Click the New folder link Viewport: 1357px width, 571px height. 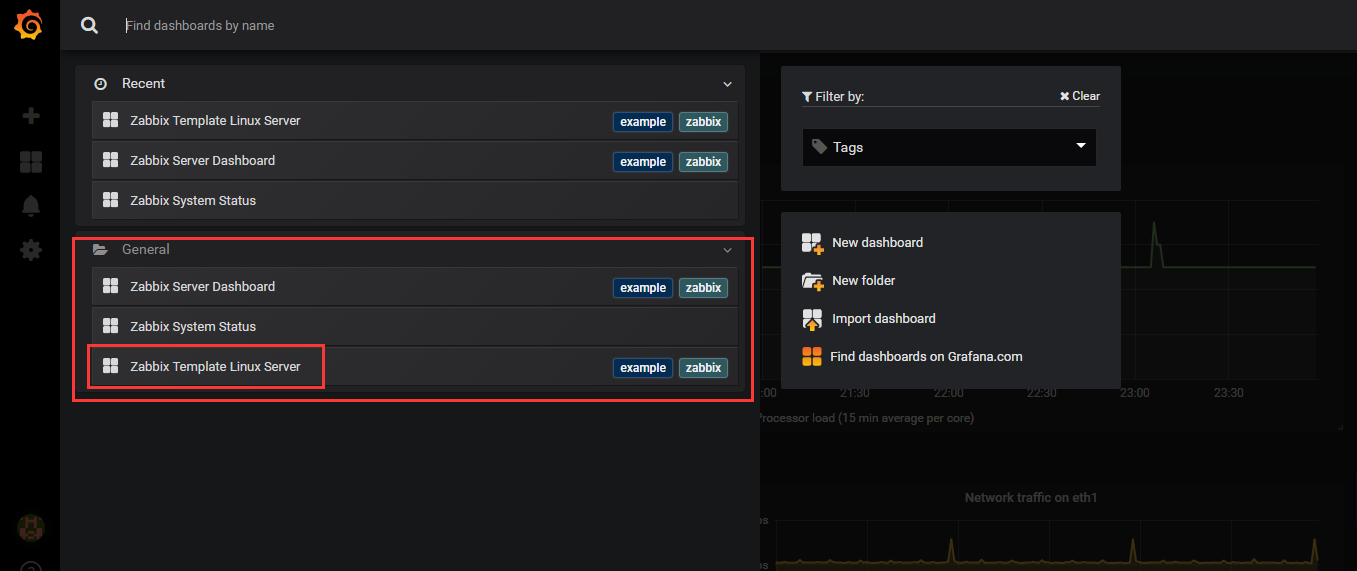click(x=864, y=281)
